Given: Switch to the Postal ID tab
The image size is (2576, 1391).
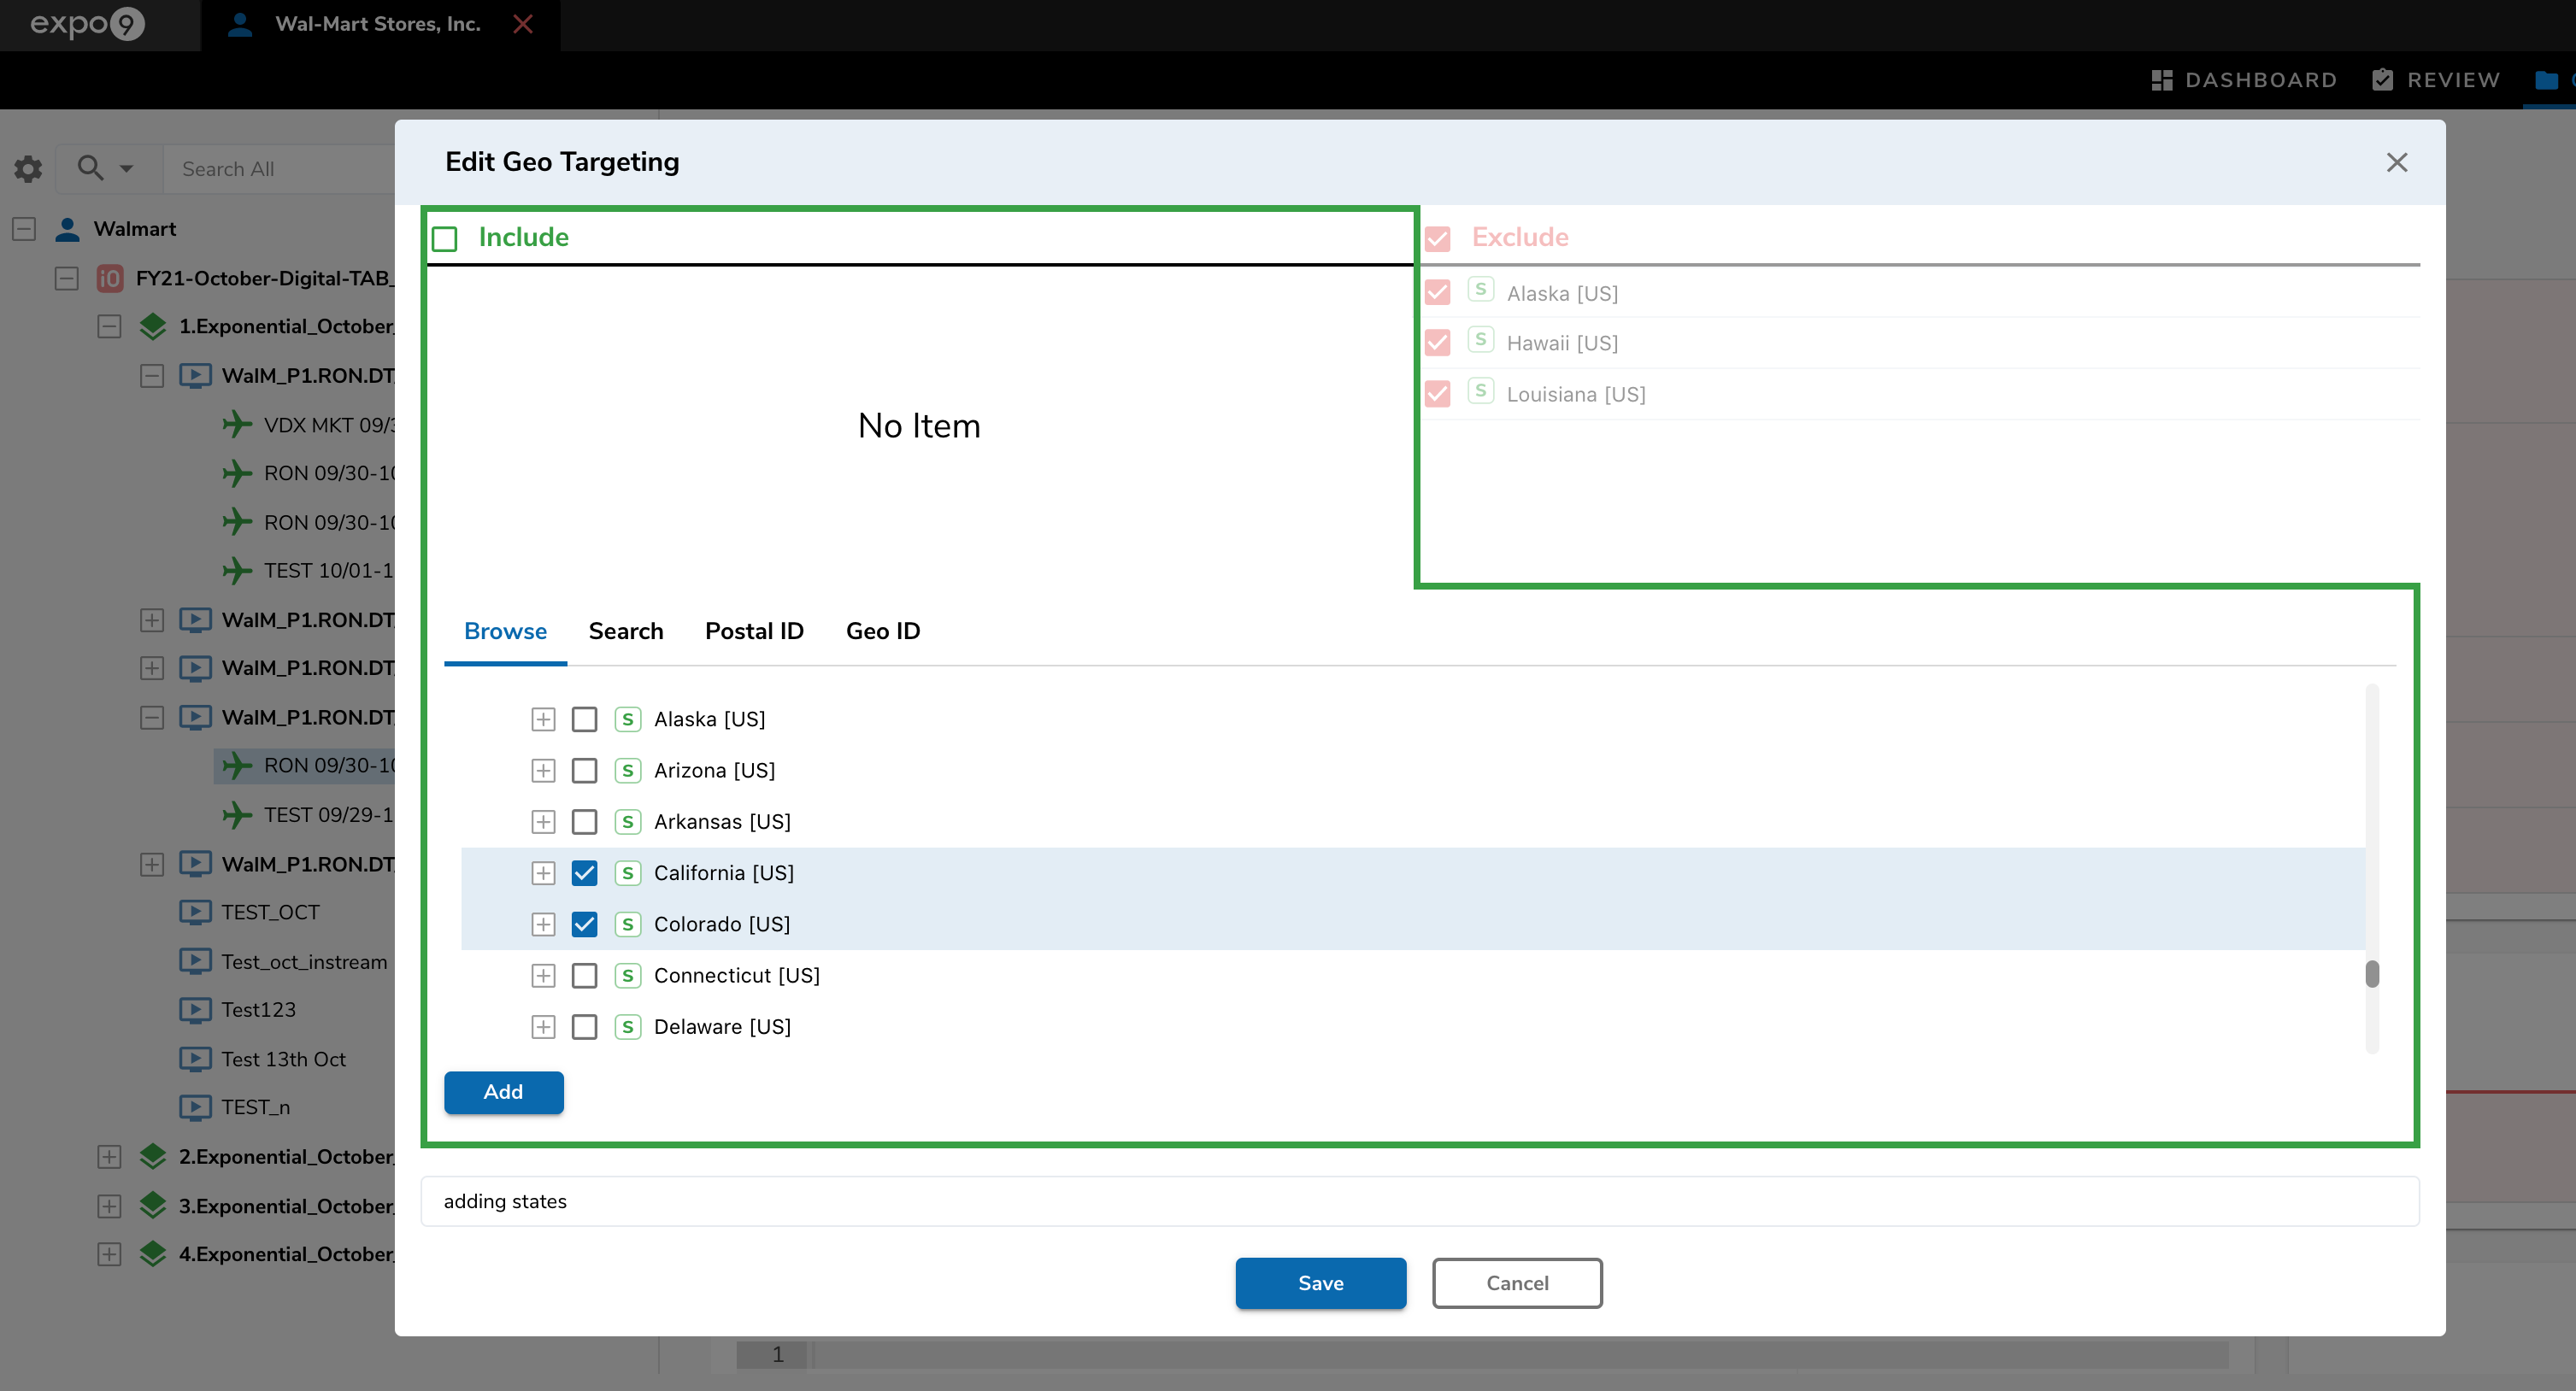Looking at the screenshot, I should tap(754, 631).
